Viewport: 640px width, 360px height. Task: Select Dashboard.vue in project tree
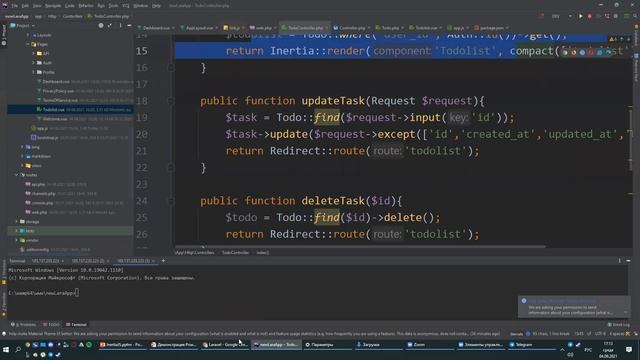pos(56,82)
